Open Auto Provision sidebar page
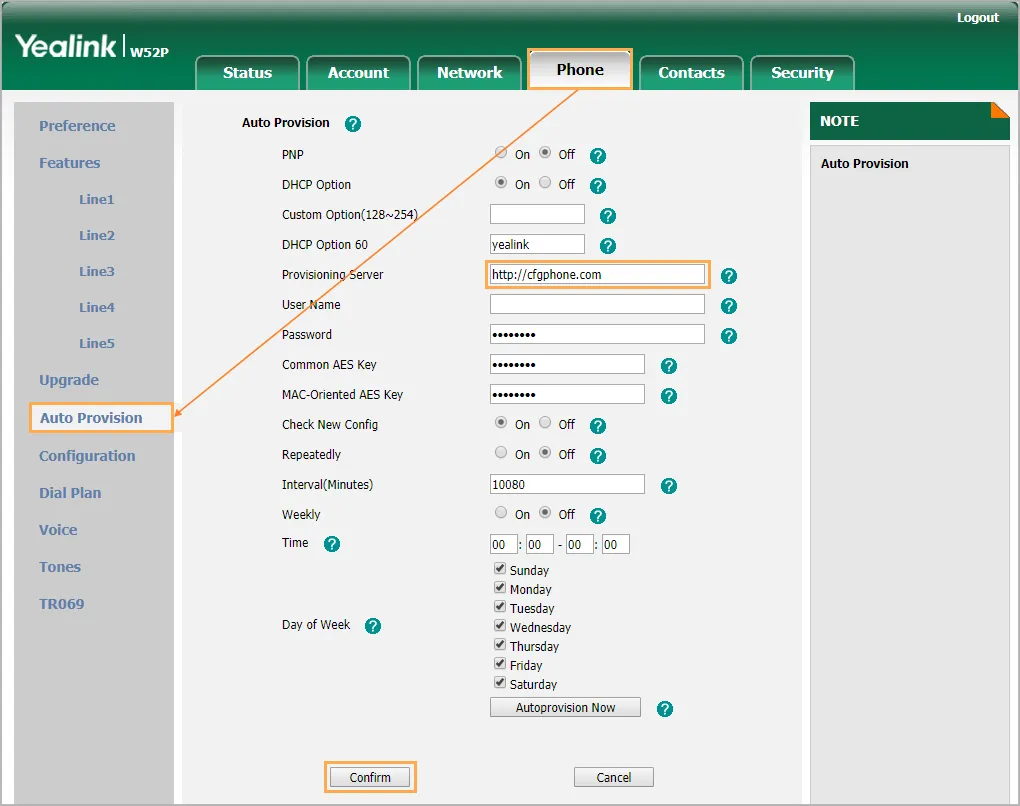 (x=91, y=418)
